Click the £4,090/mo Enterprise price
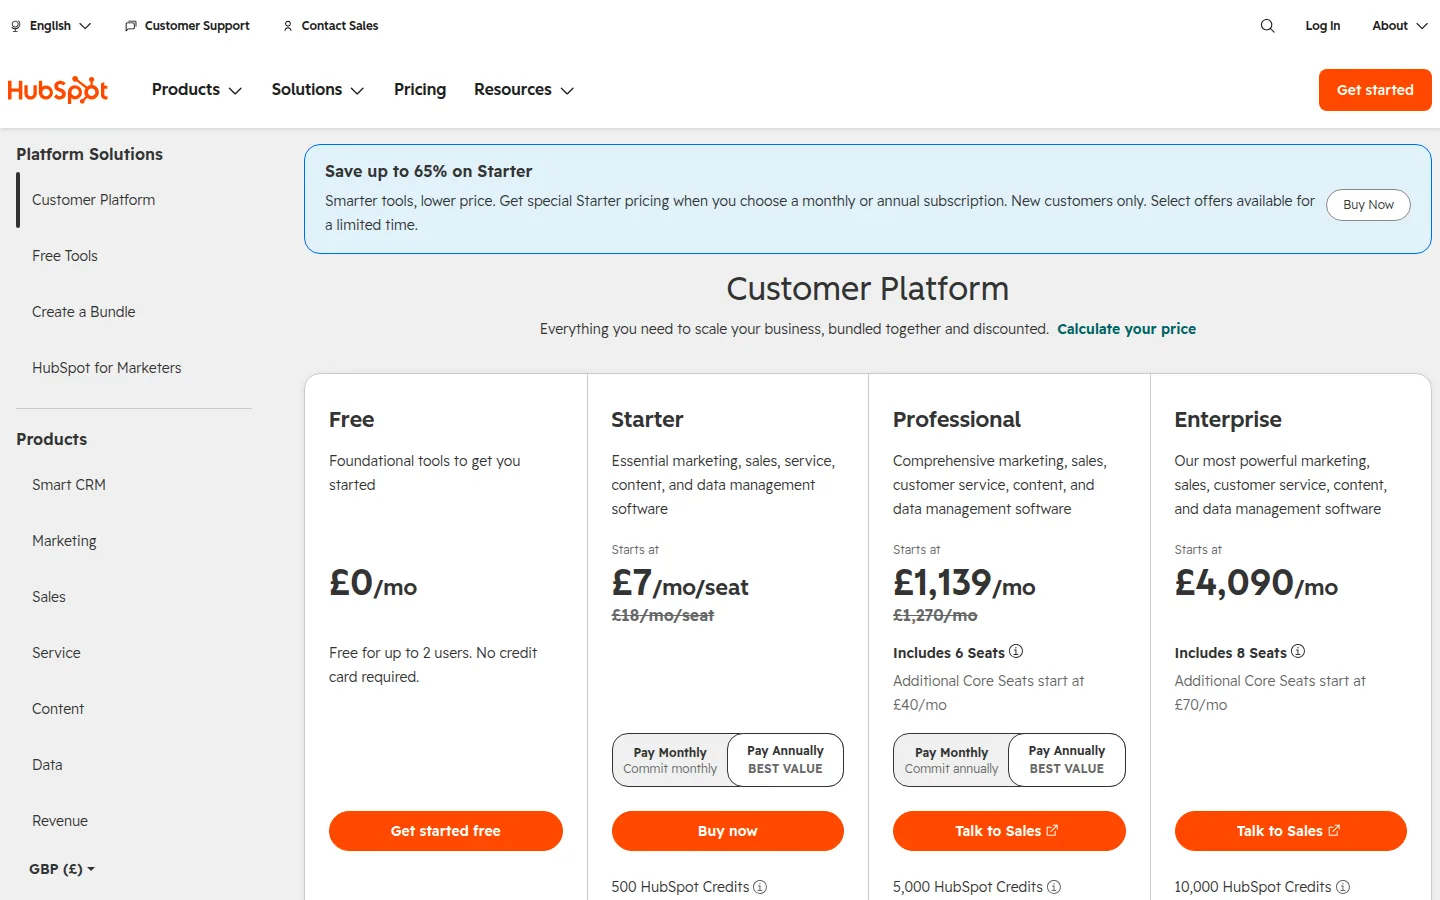1440x900 pixels. pos(1256,583)
